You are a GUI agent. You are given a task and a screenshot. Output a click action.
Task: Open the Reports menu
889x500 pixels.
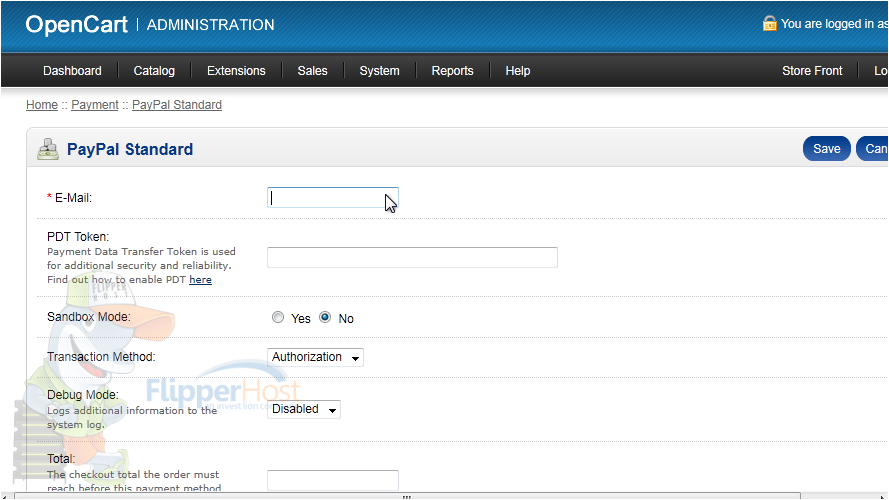[x=452, y=71]
